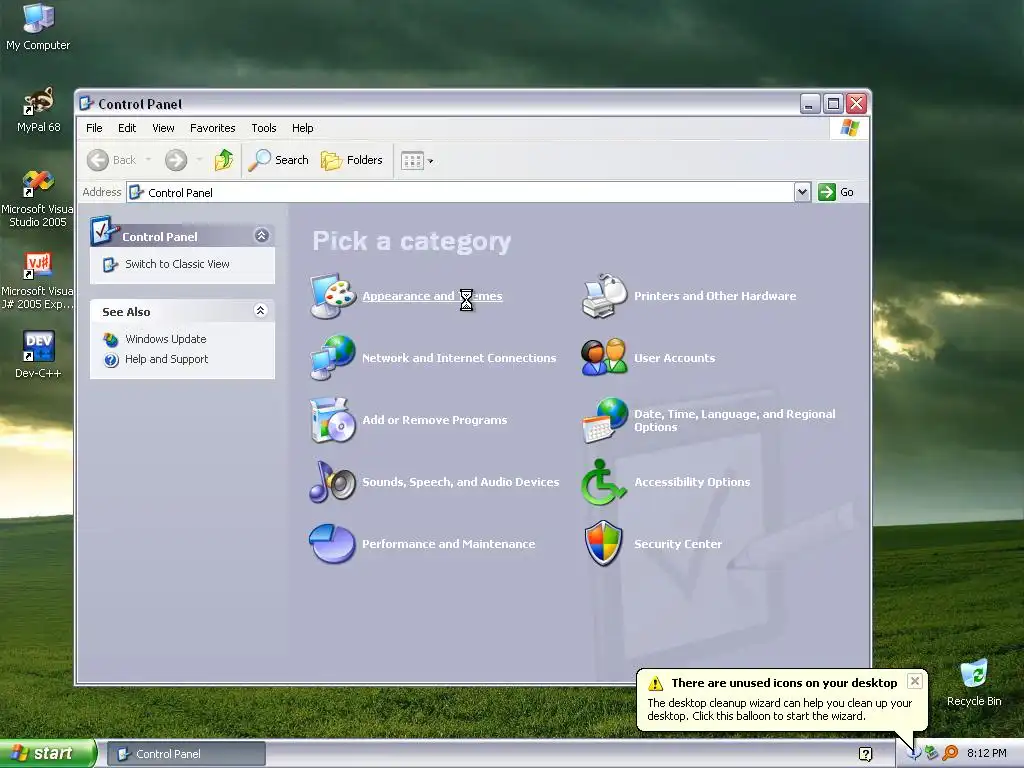Click the Start button
Screen dimensions: 1024x768
[48, 753]
